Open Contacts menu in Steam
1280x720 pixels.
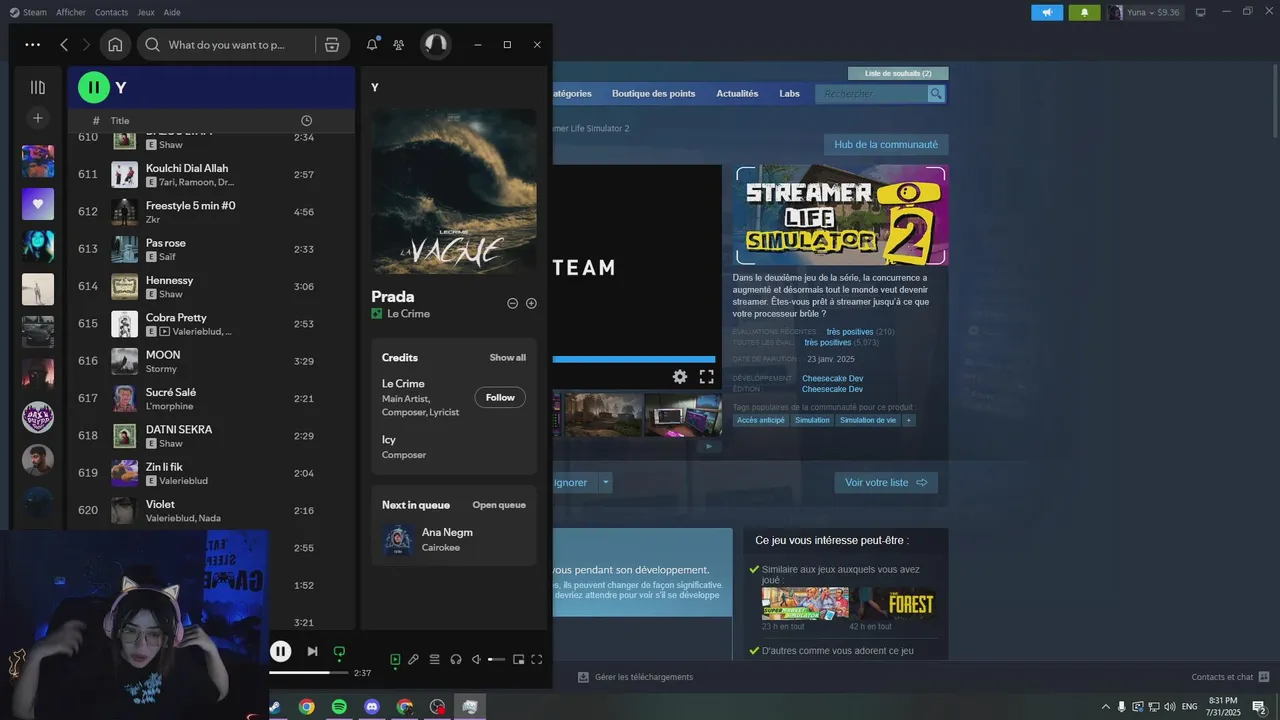111,12
